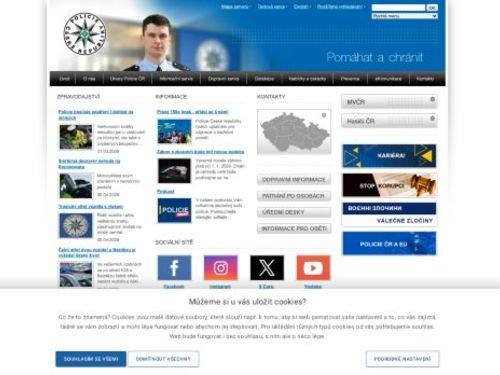Open Informace thumbnail with group of people

pyautogui.click(x=174, y=132)
